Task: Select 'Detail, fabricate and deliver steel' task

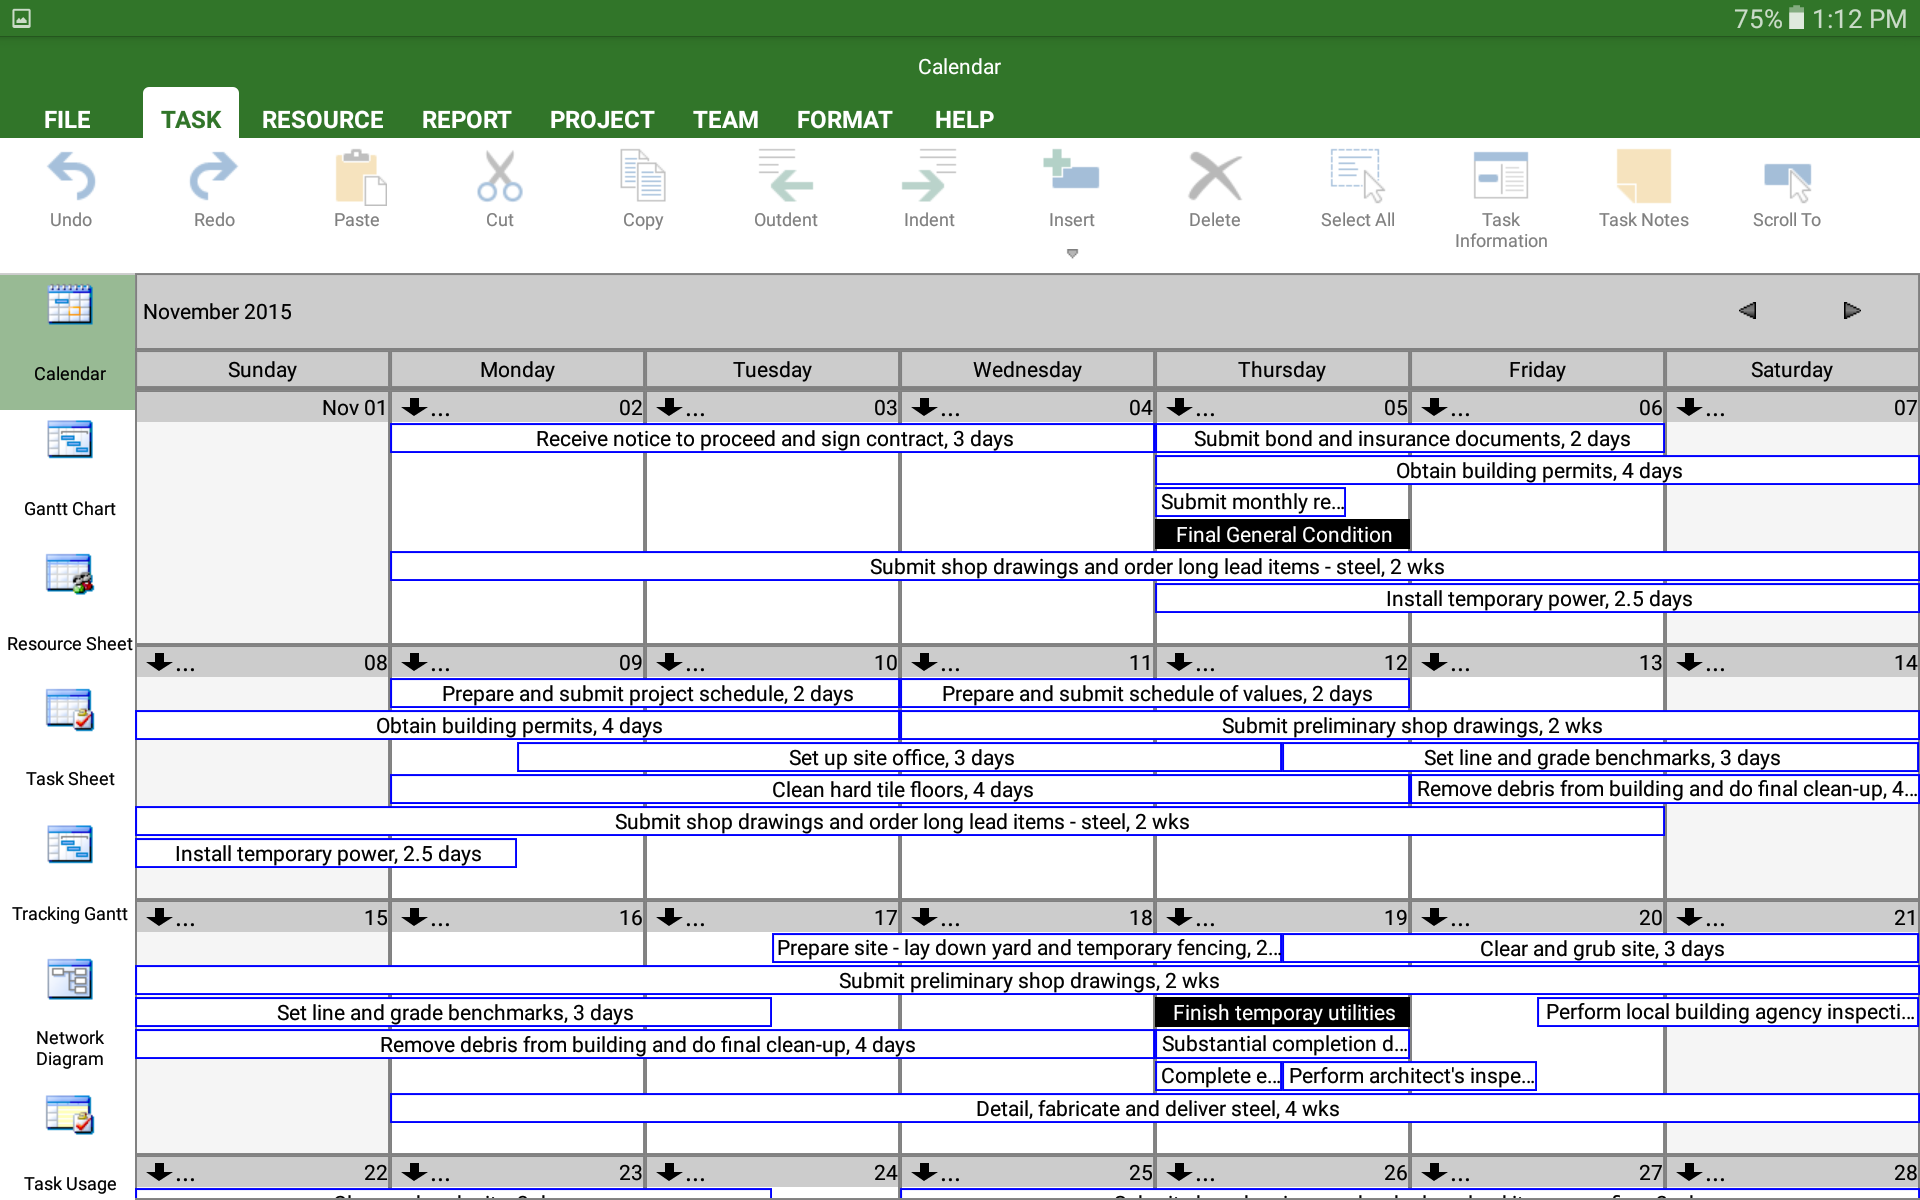Action: coord(1155,1109)
